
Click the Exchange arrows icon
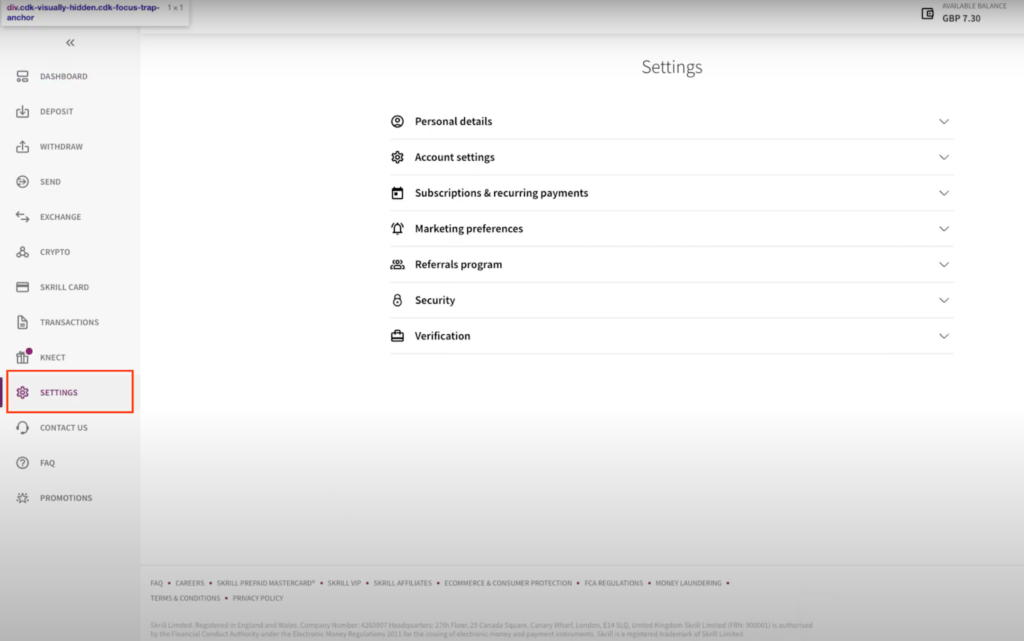[22, 217]
